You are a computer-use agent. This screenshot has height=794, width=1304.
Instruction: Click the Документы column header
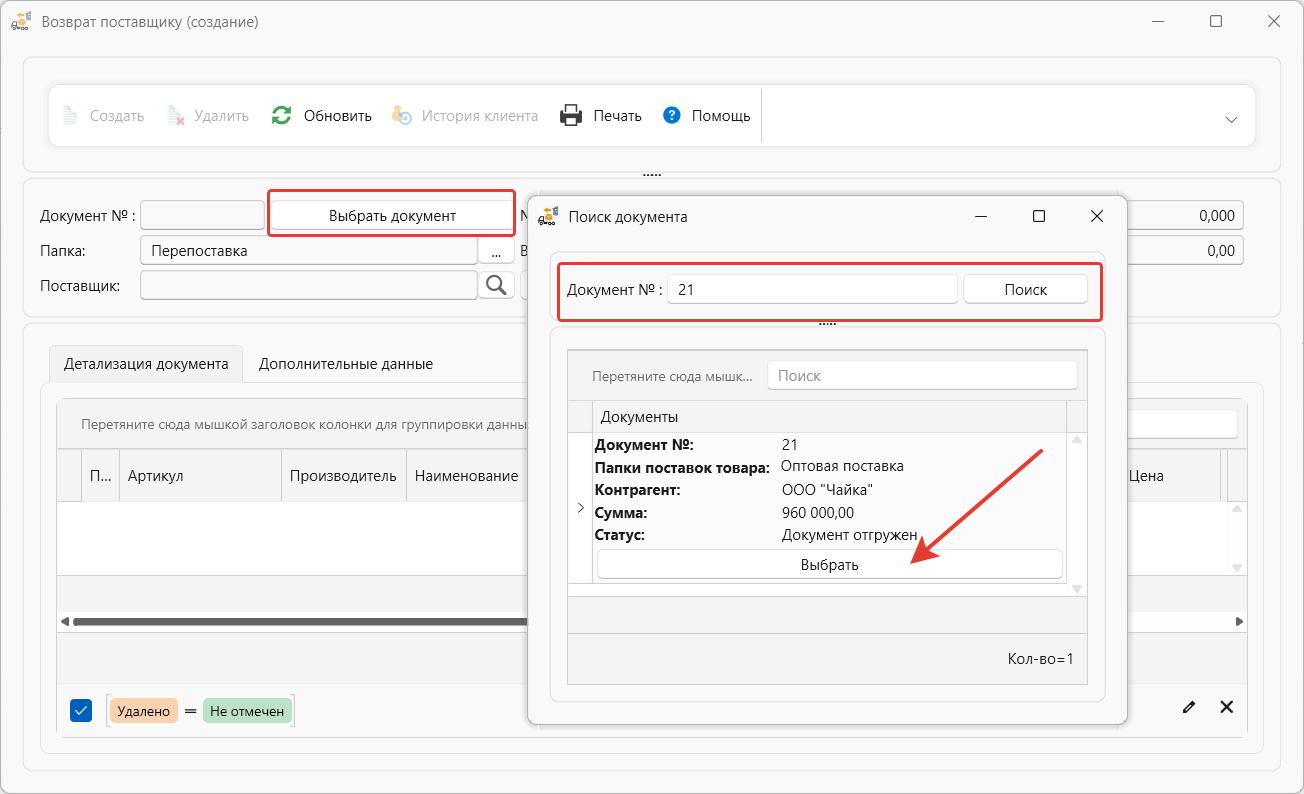click(830, 417)
